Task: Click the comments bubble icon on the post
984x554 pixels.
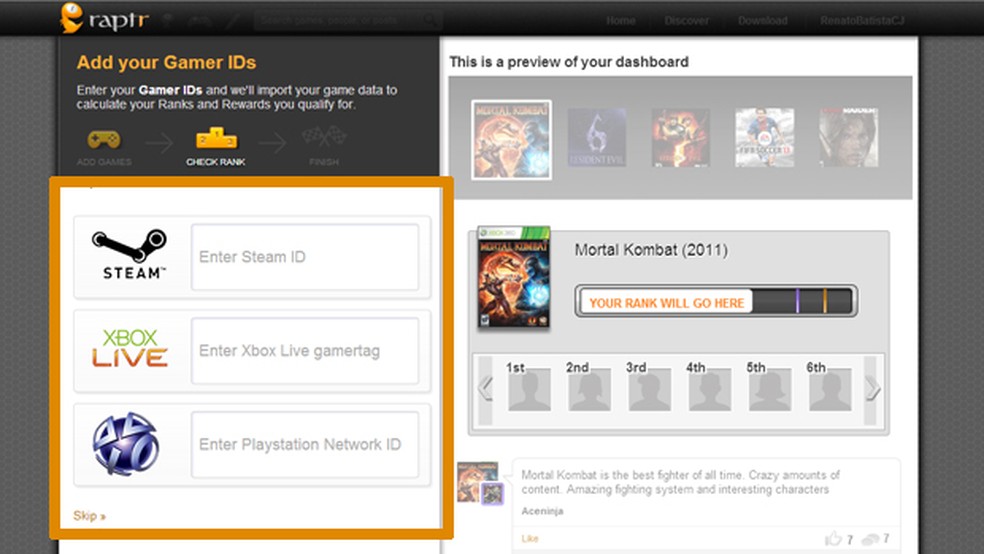Action: 870,539
